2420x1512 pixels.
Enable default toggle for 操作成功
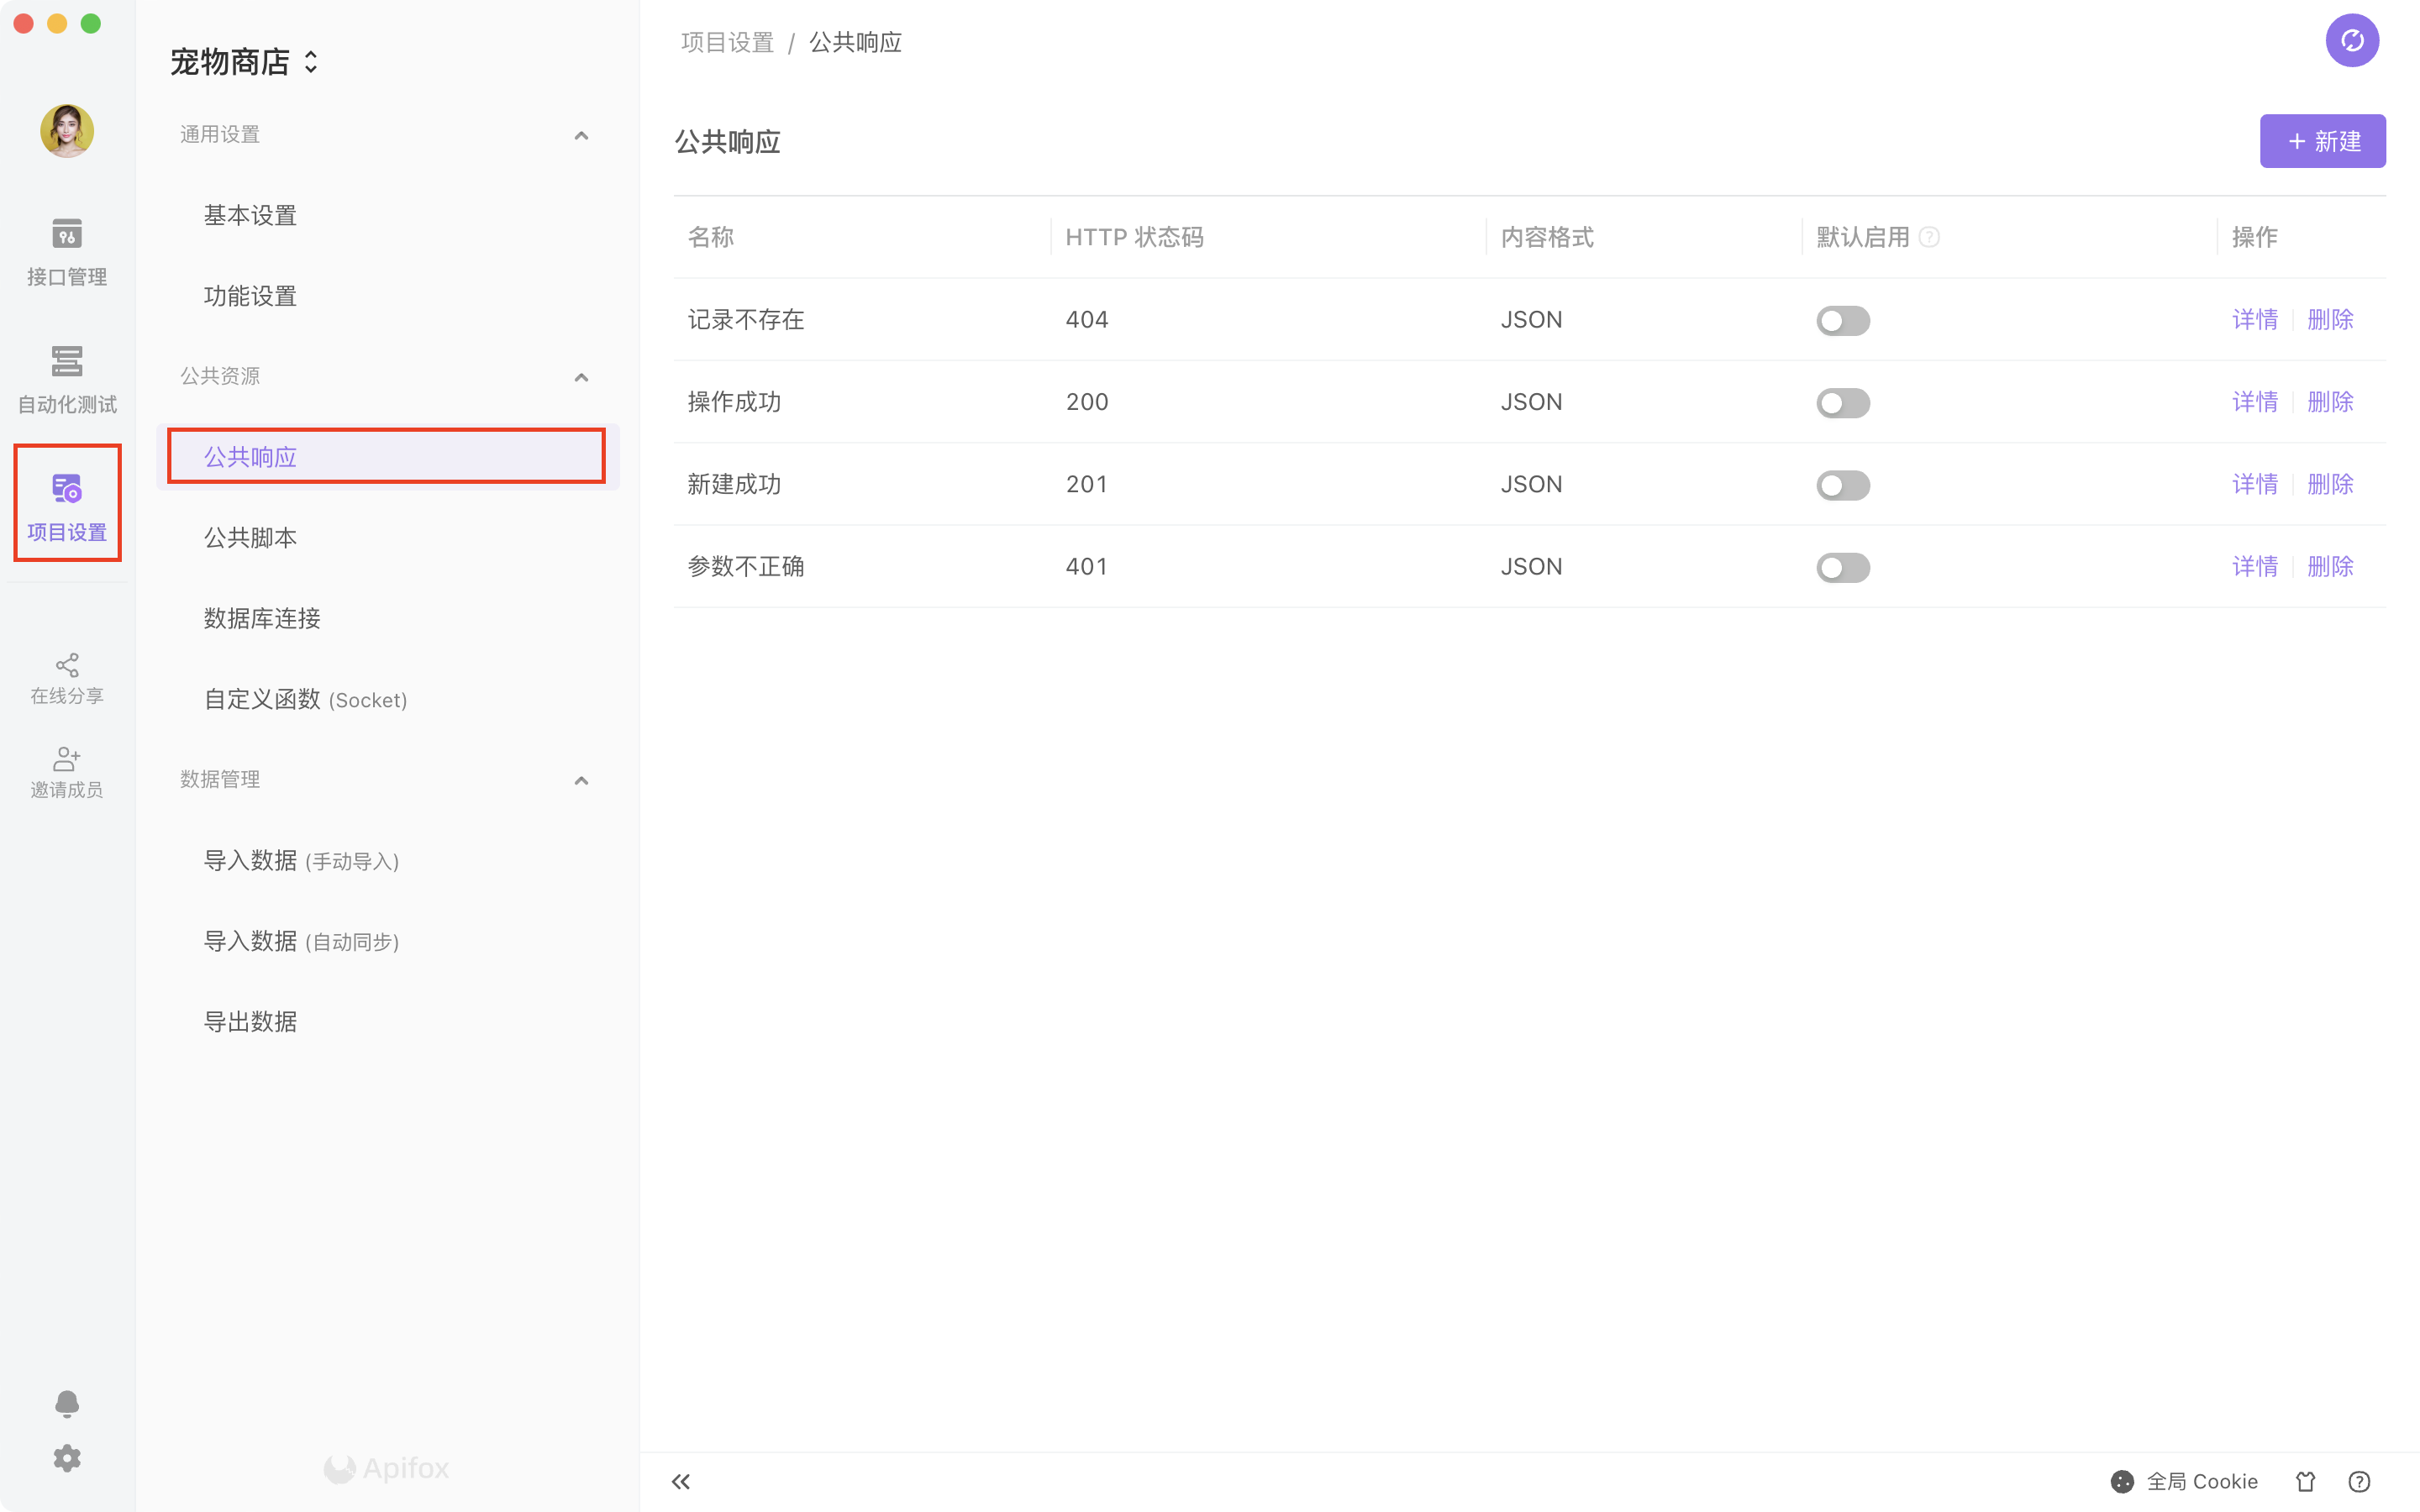click(x=1842, y=403)
